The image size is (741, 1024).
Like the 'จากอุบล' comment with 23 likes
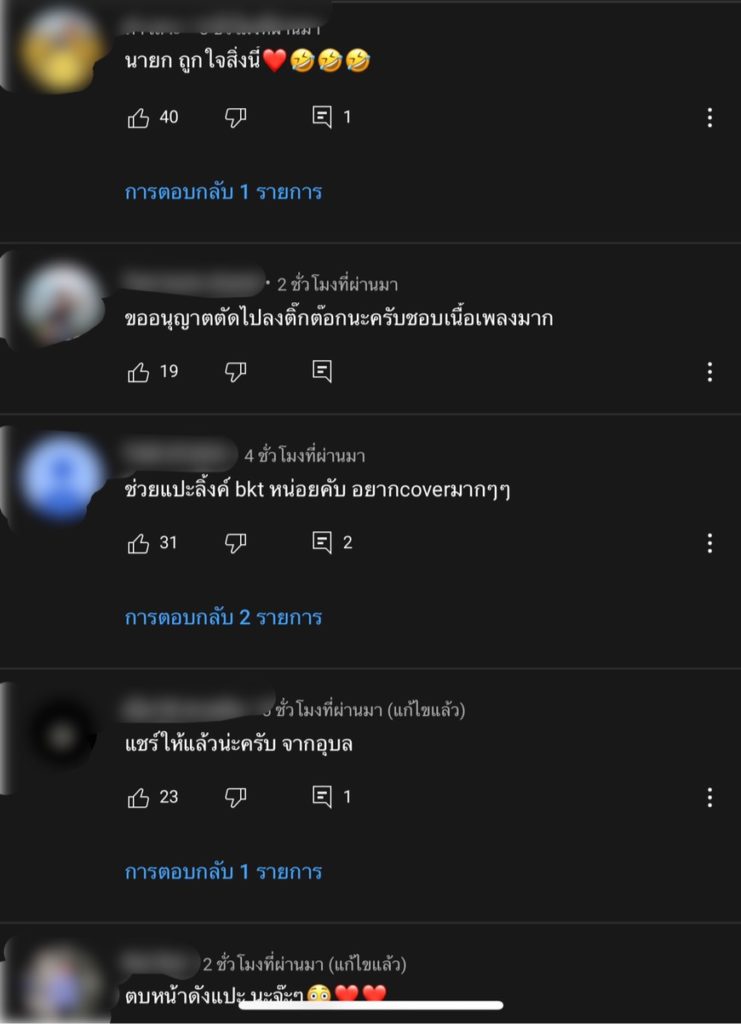[138, 797]
